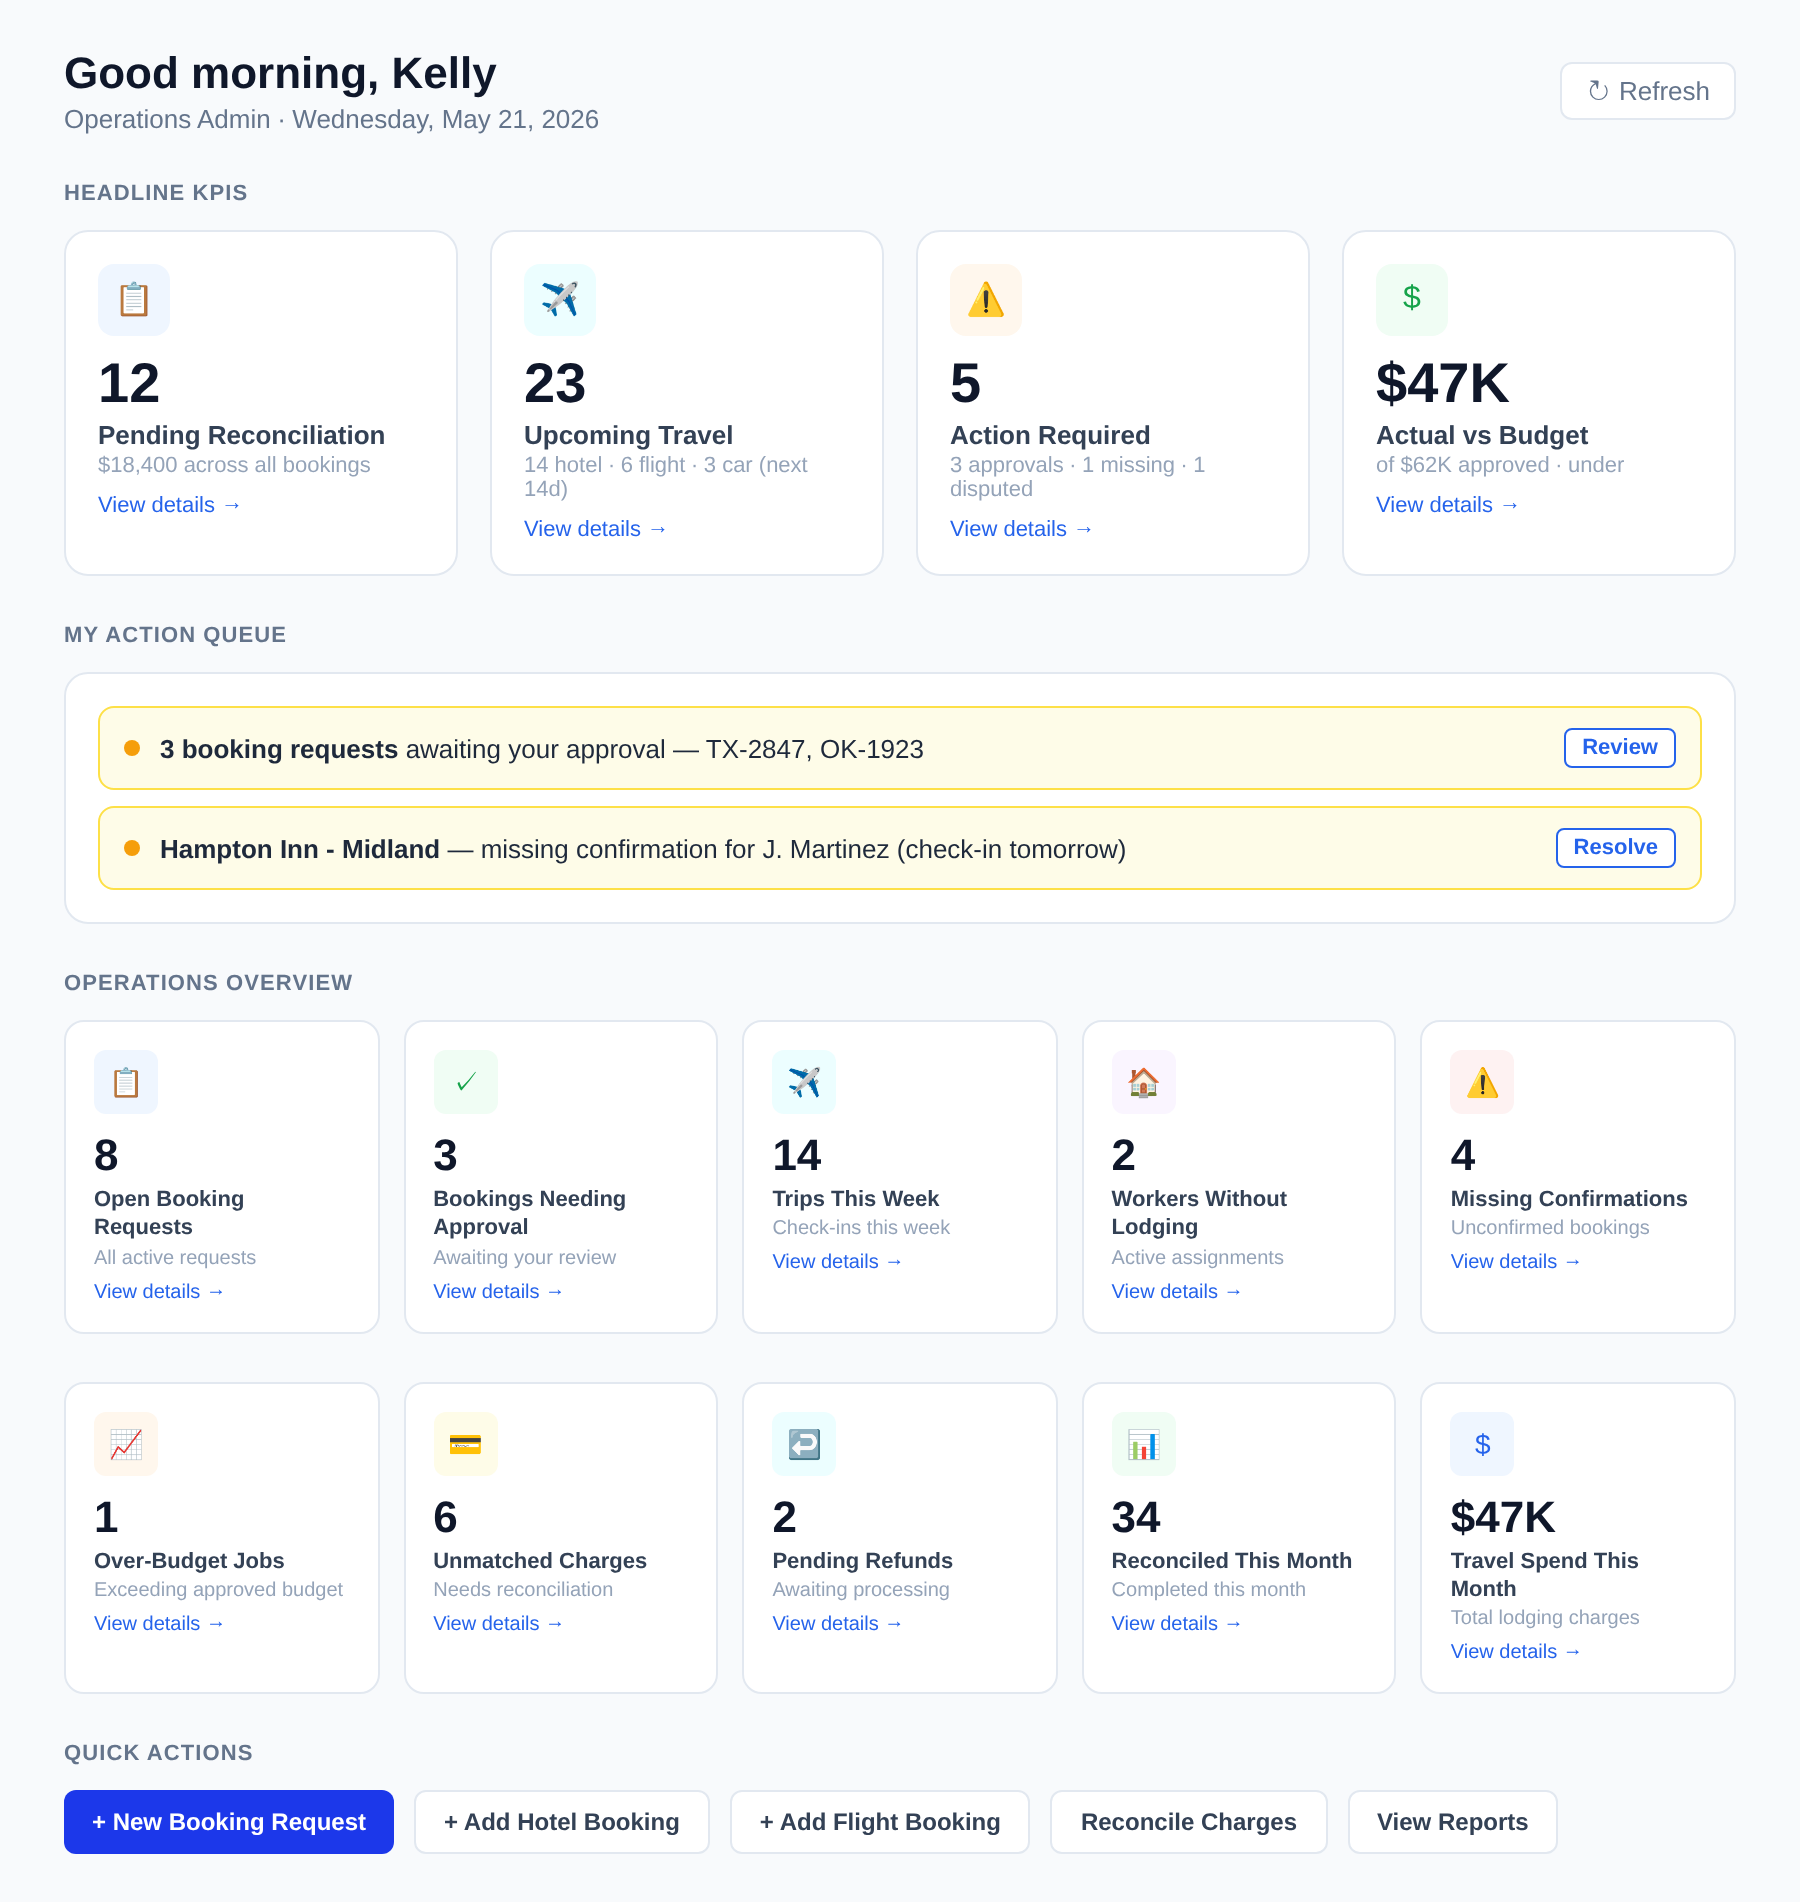Click the 'Unmatched Charges' card title

[540, 1560]
